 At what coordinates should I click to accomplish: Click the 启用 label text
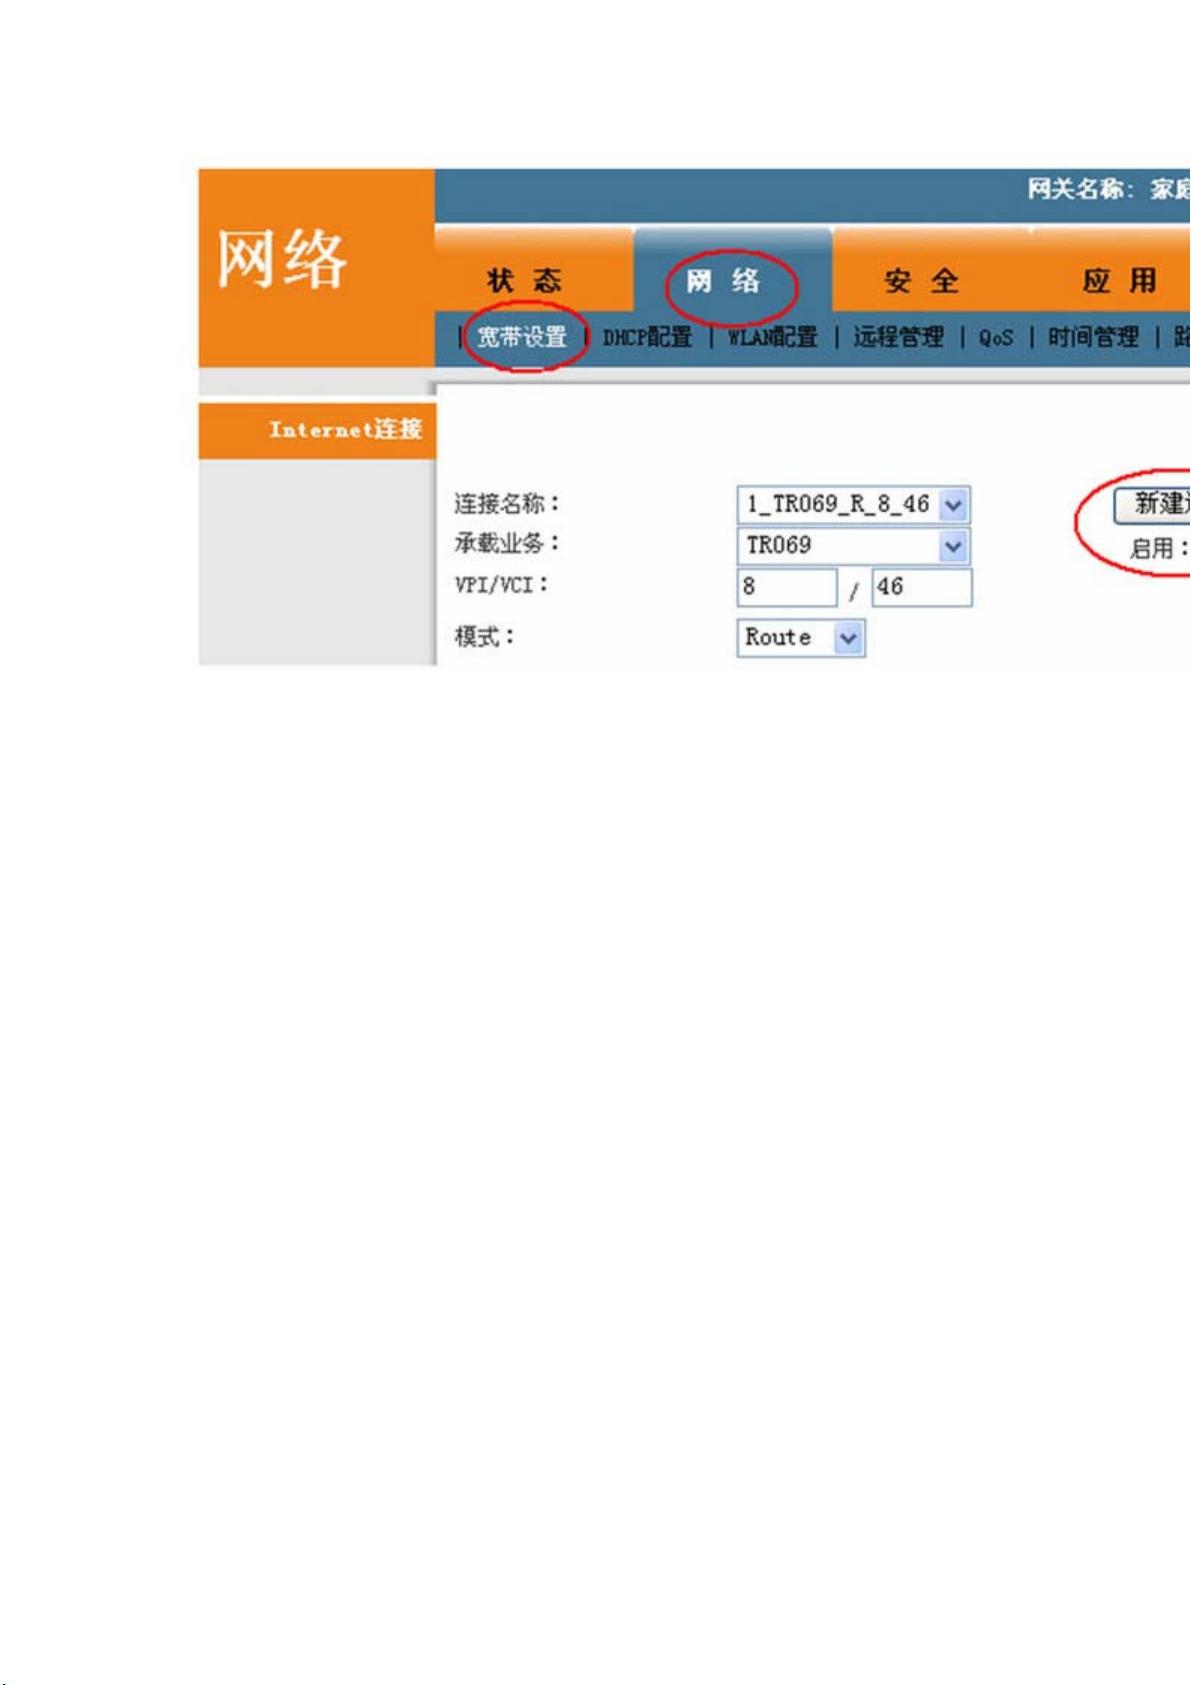(1158, 548)
